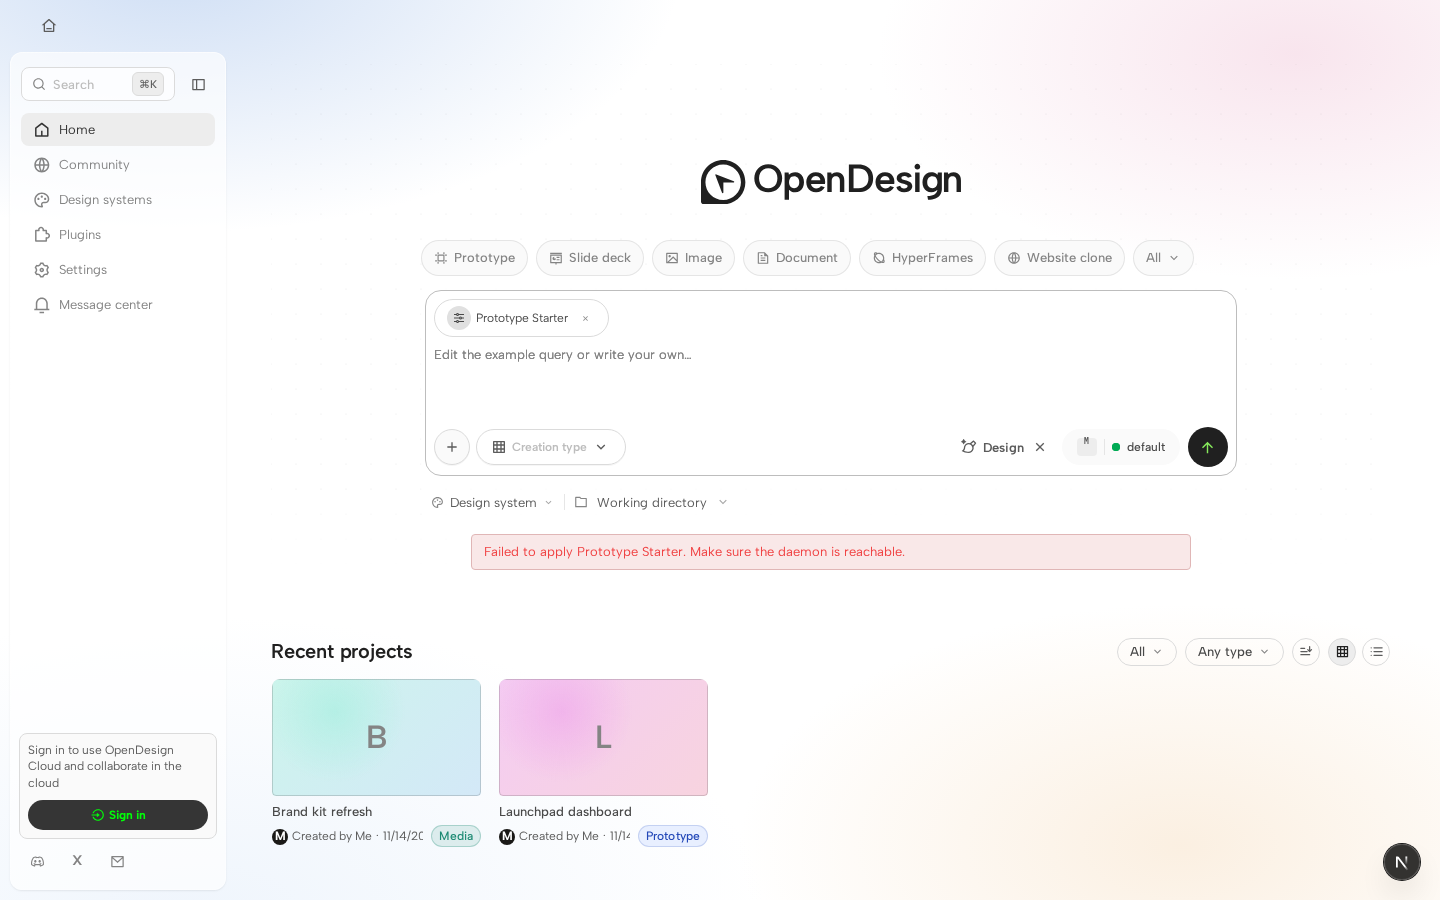Image resolution: width=1440 pixels, height=900 pixels.
Task: Expand the Design system dropdown
Action: [x=492, y=503]
